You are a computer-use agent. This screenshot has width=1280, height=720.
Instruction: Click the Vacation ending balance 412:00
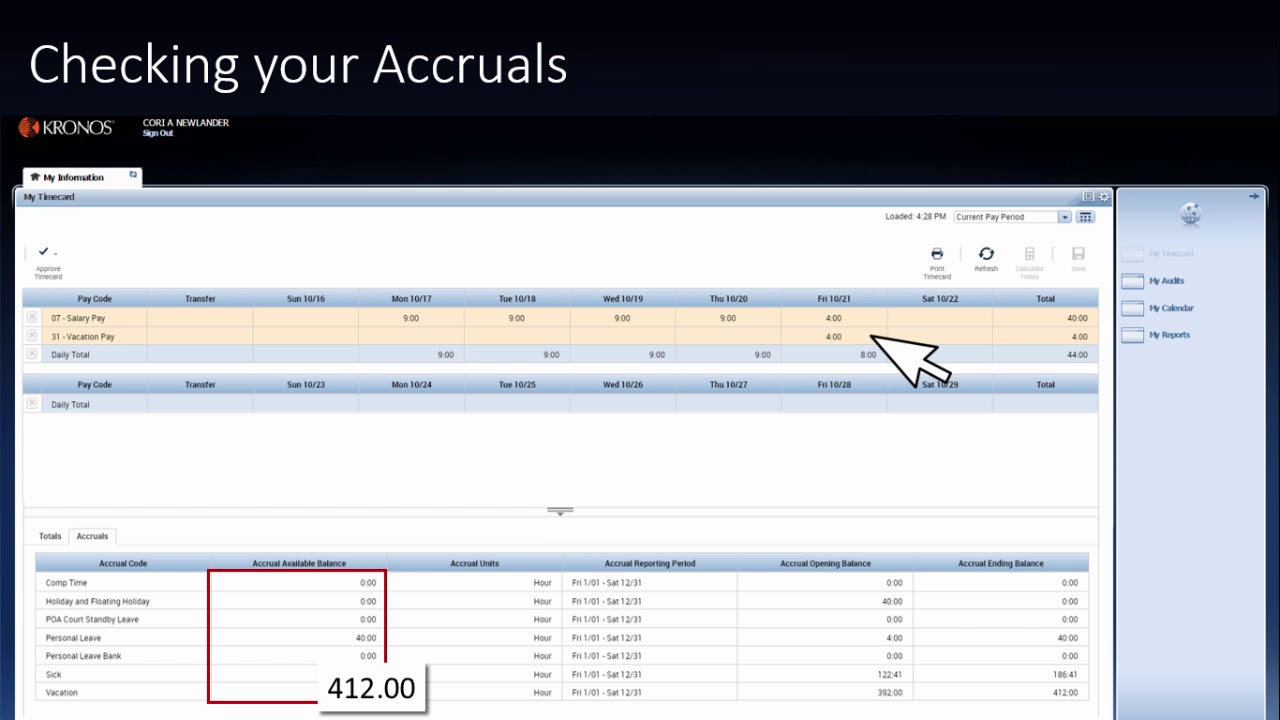click(1065, 692)
